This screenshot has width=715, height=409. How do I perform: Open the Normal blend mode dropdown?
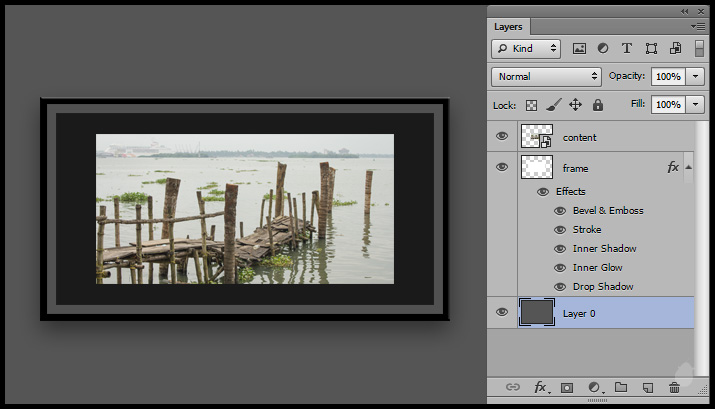pyautogui.click(x=546, y=76)
